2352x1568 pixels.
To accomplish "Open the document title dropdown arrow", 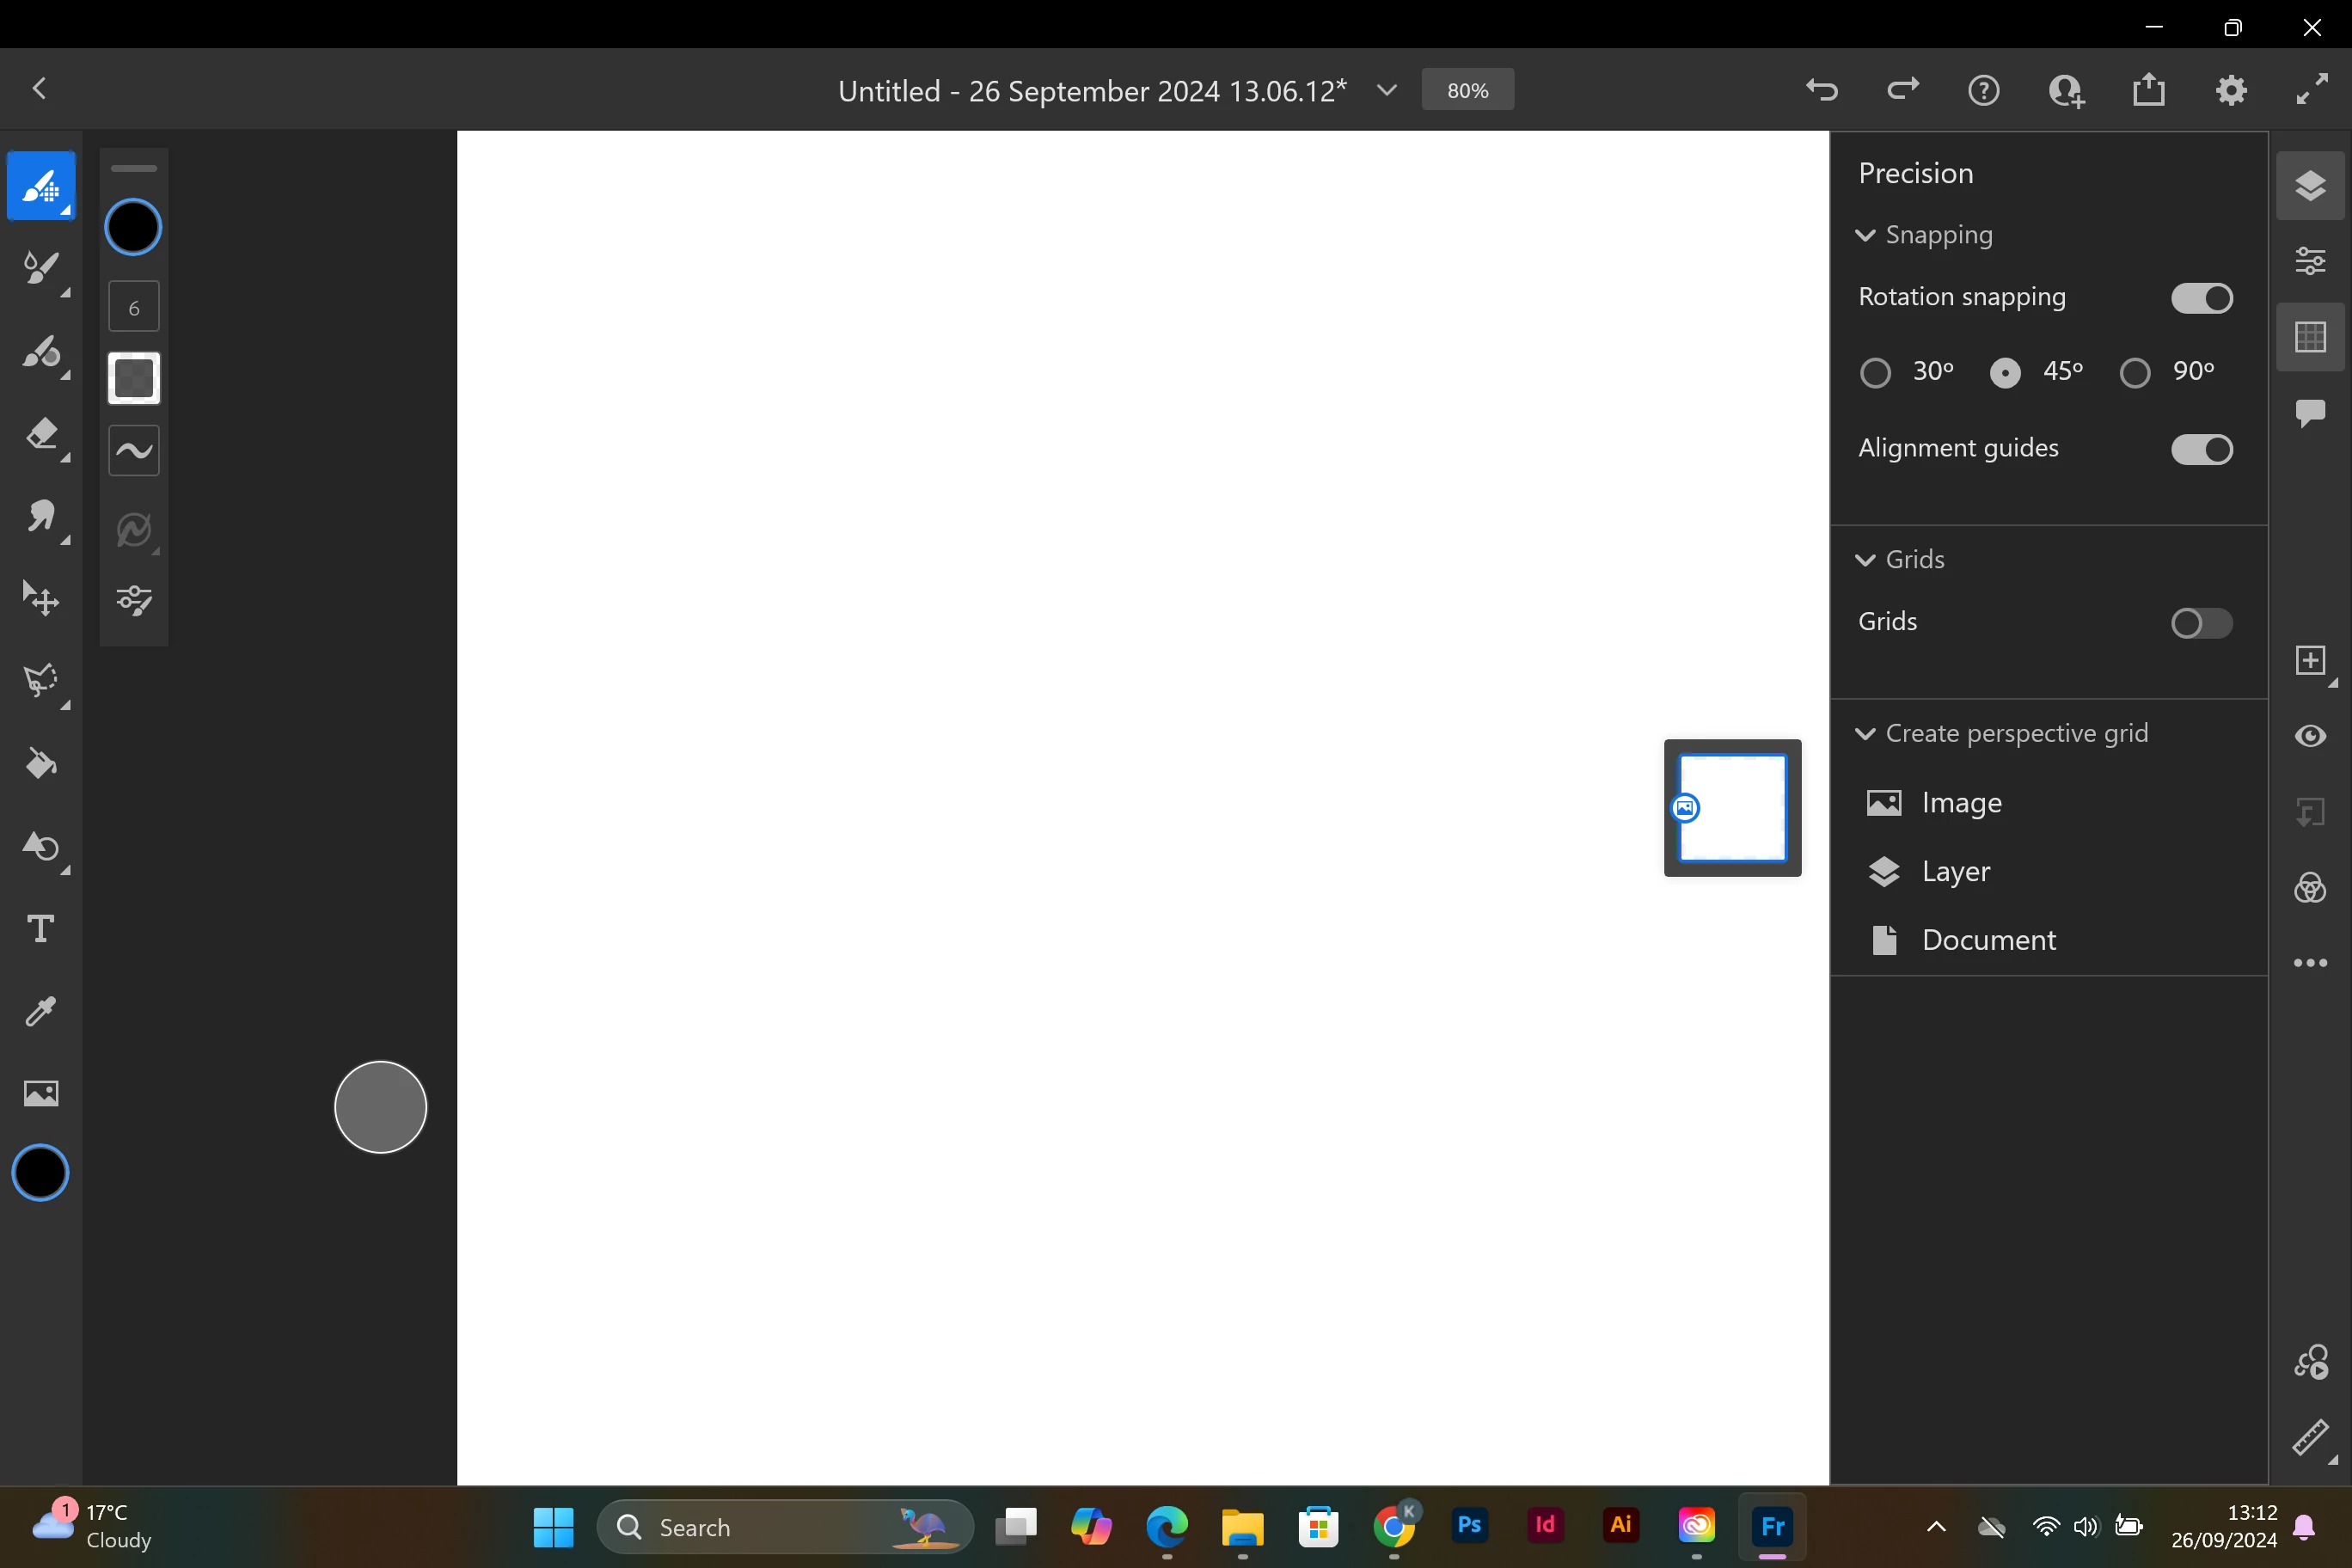I will click(x=1387, y=90).
